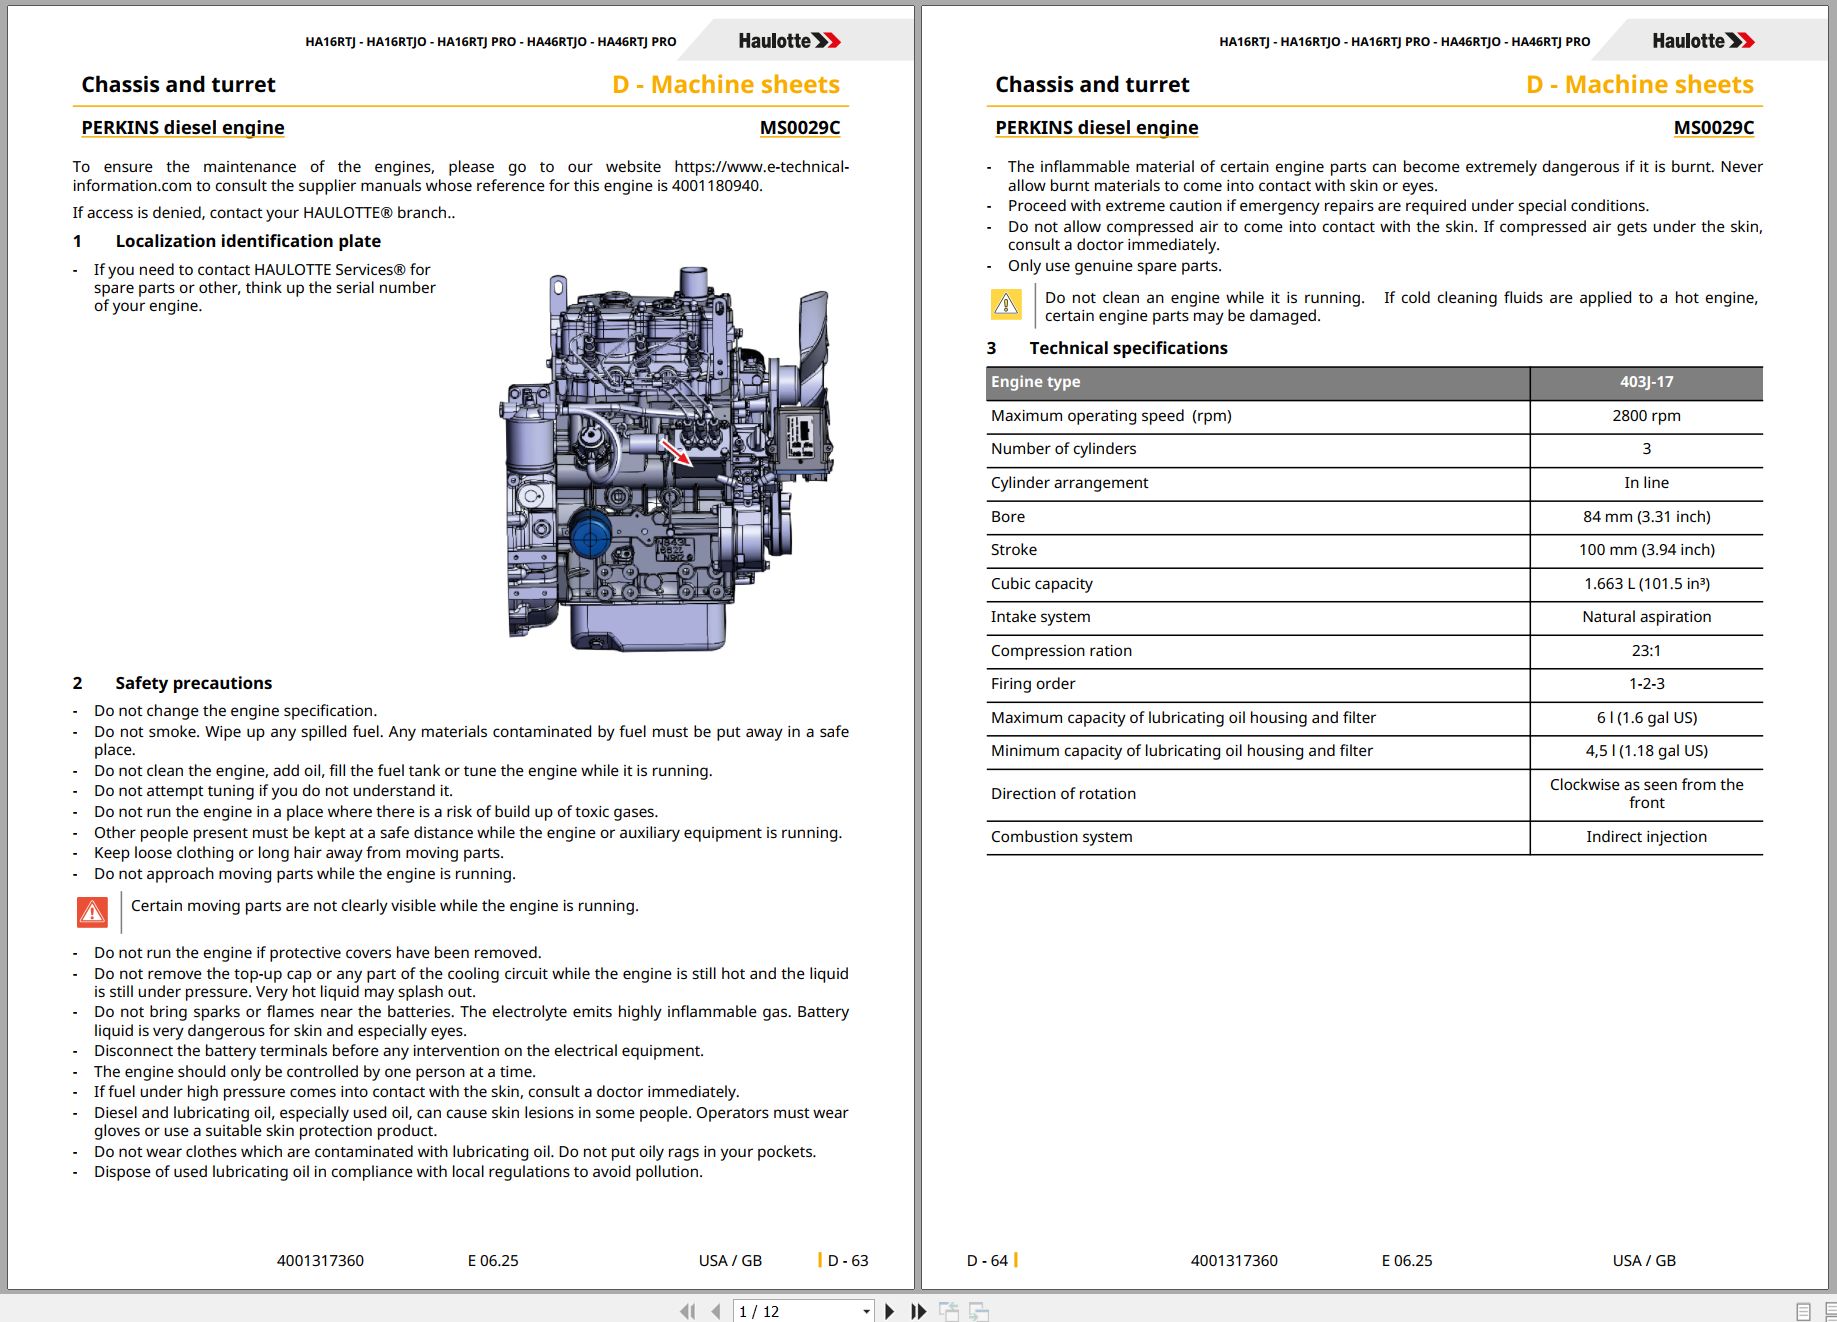Click the Haulotte logo on left page
Image resolution: width=1837 pixels, height=1322 pixels.
[x=789, y=41]
